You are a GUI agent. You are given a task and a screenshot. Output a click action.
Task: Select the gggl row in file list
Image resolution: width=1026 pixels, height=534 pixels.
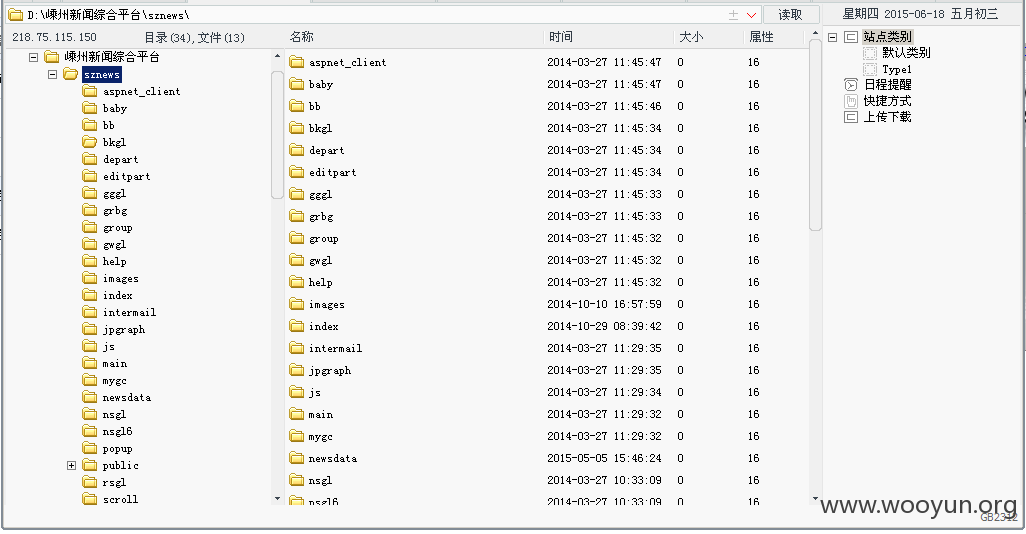pos(546,194)
